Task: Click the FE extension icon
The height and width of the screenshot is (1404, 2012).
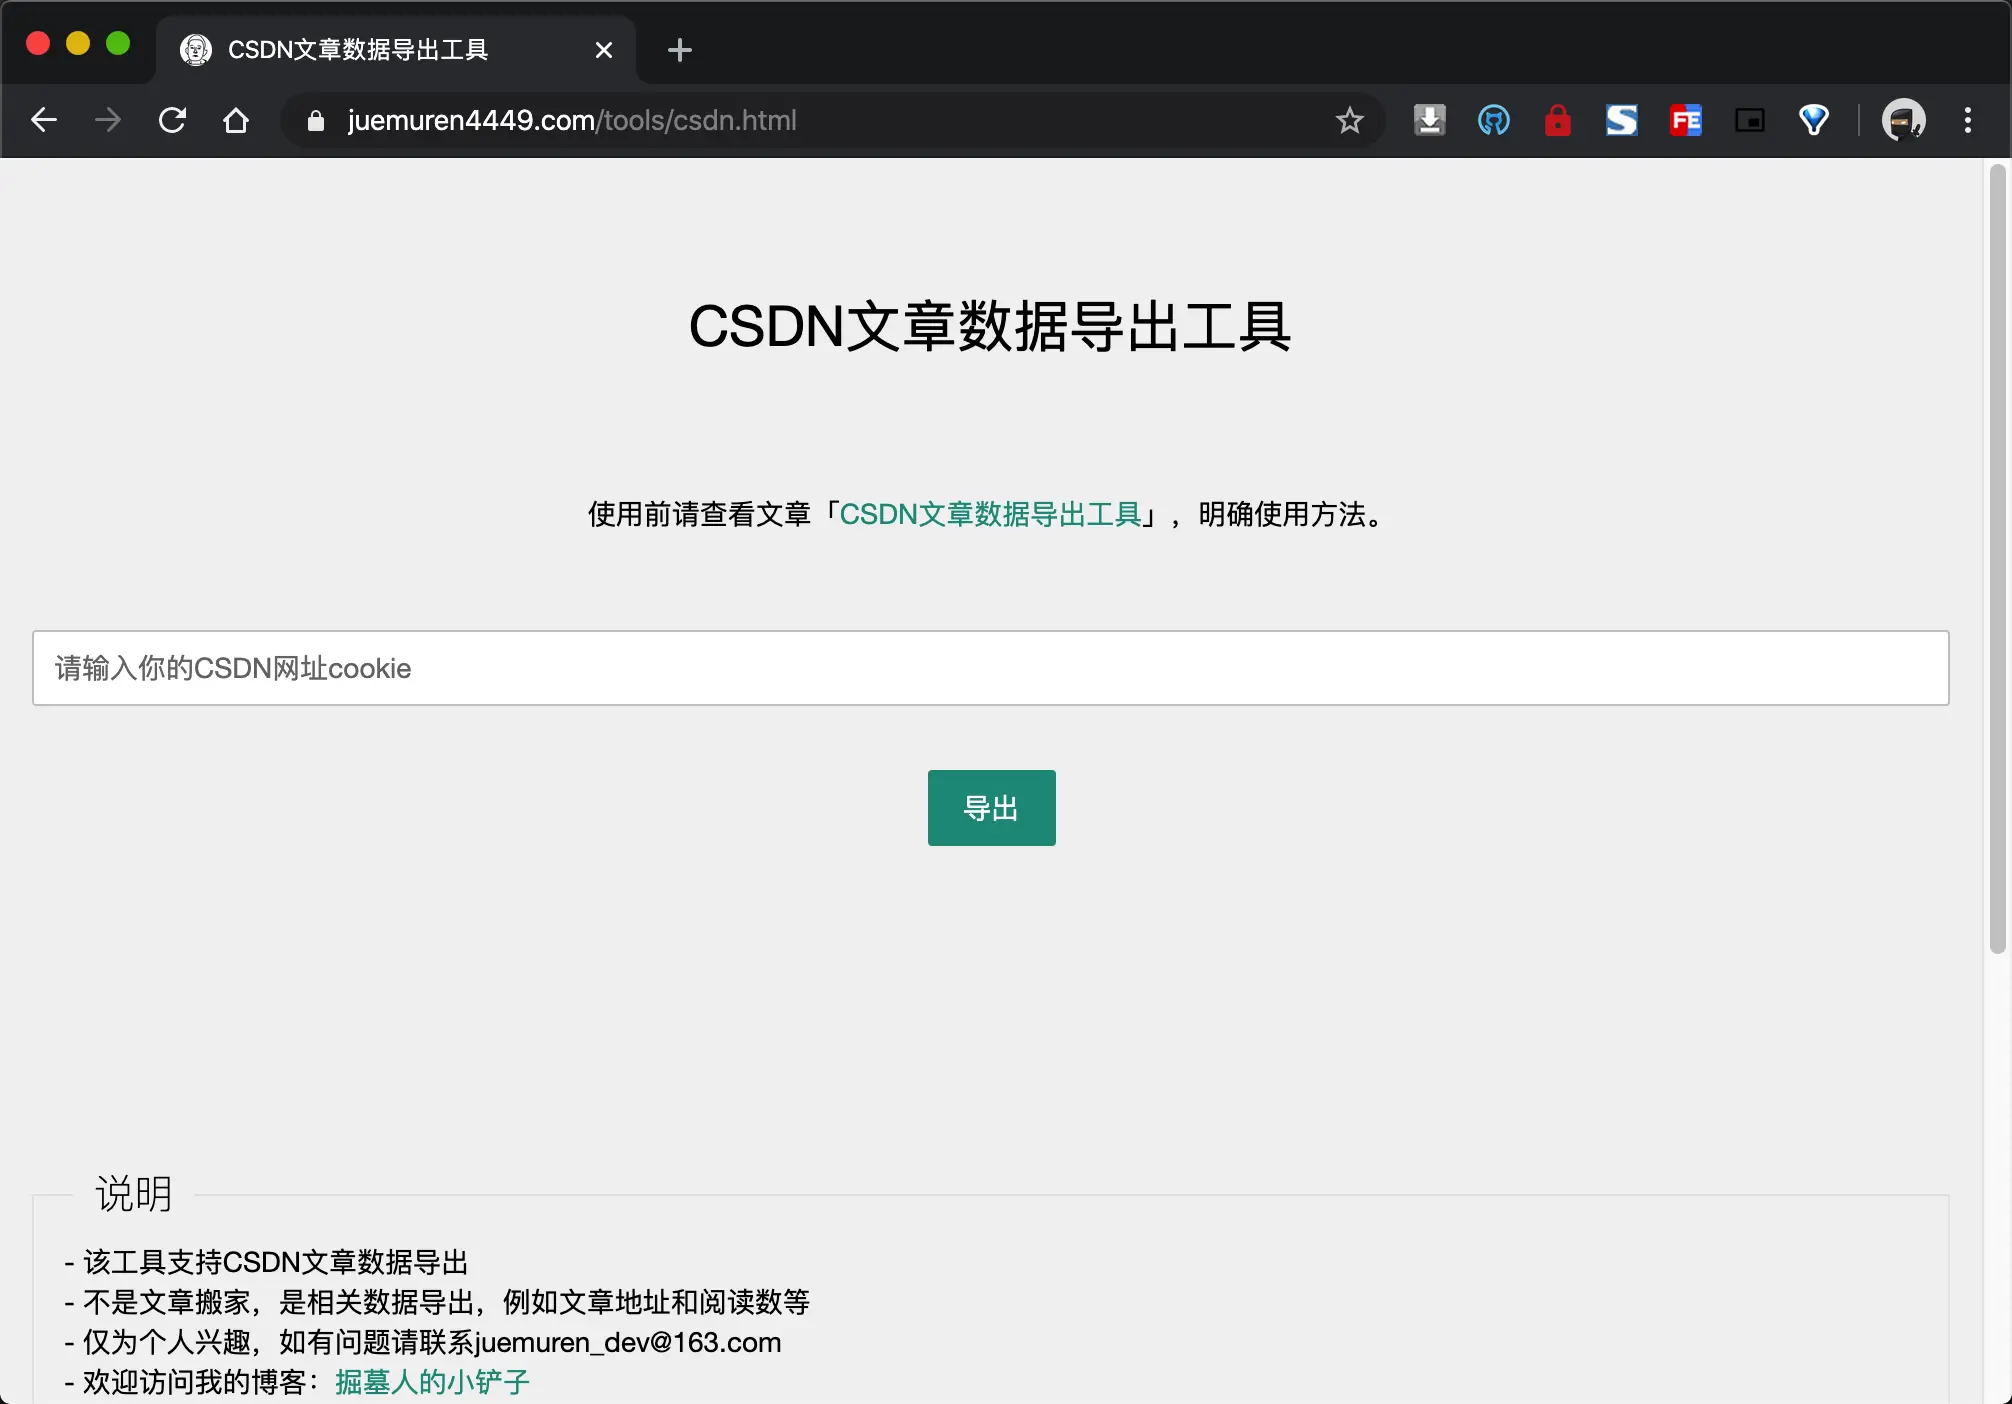Action: 1686,120
